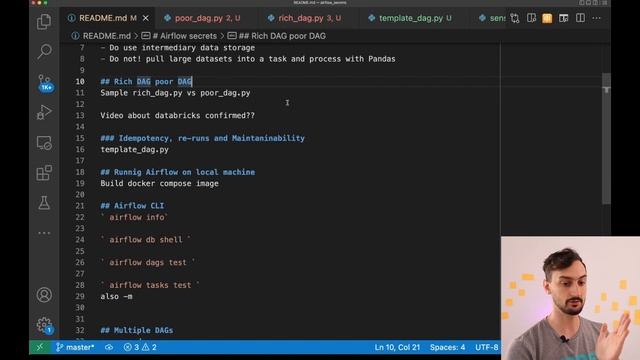Switch to the template_dag.py tab
Screen dimensions: 640x360
point(411,18)
